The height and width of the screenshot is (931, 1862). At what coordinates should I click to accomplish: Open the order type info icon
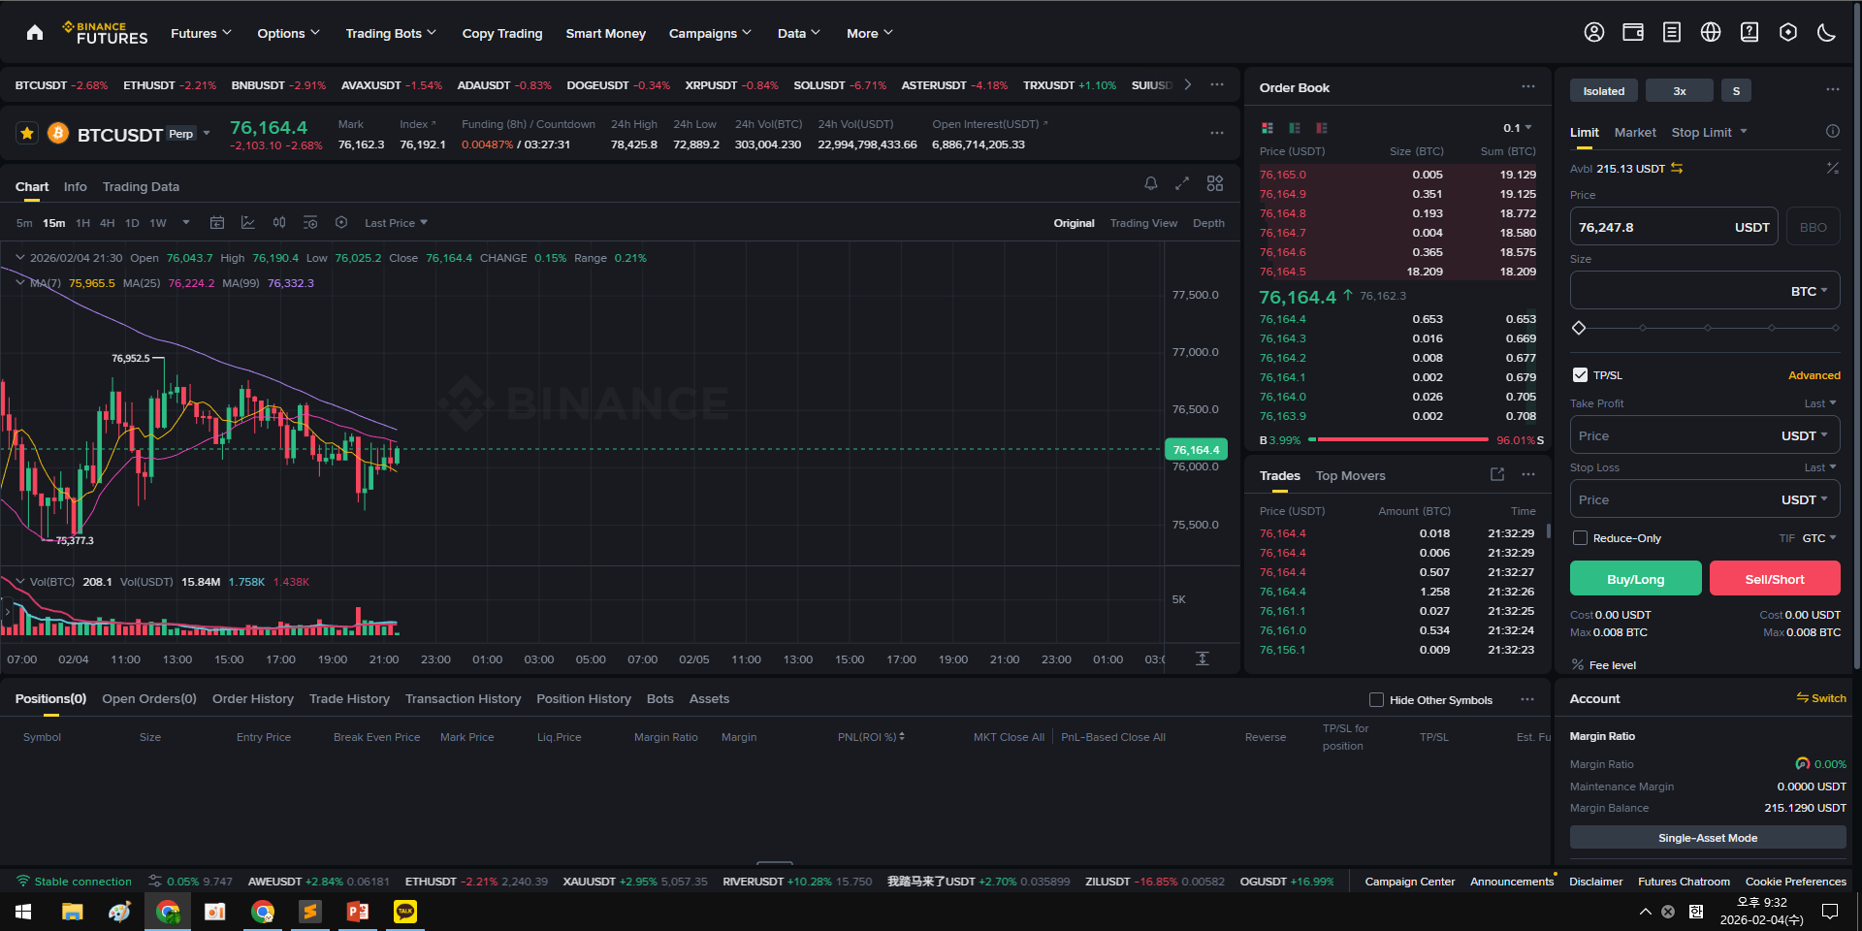coord(1832,131)
